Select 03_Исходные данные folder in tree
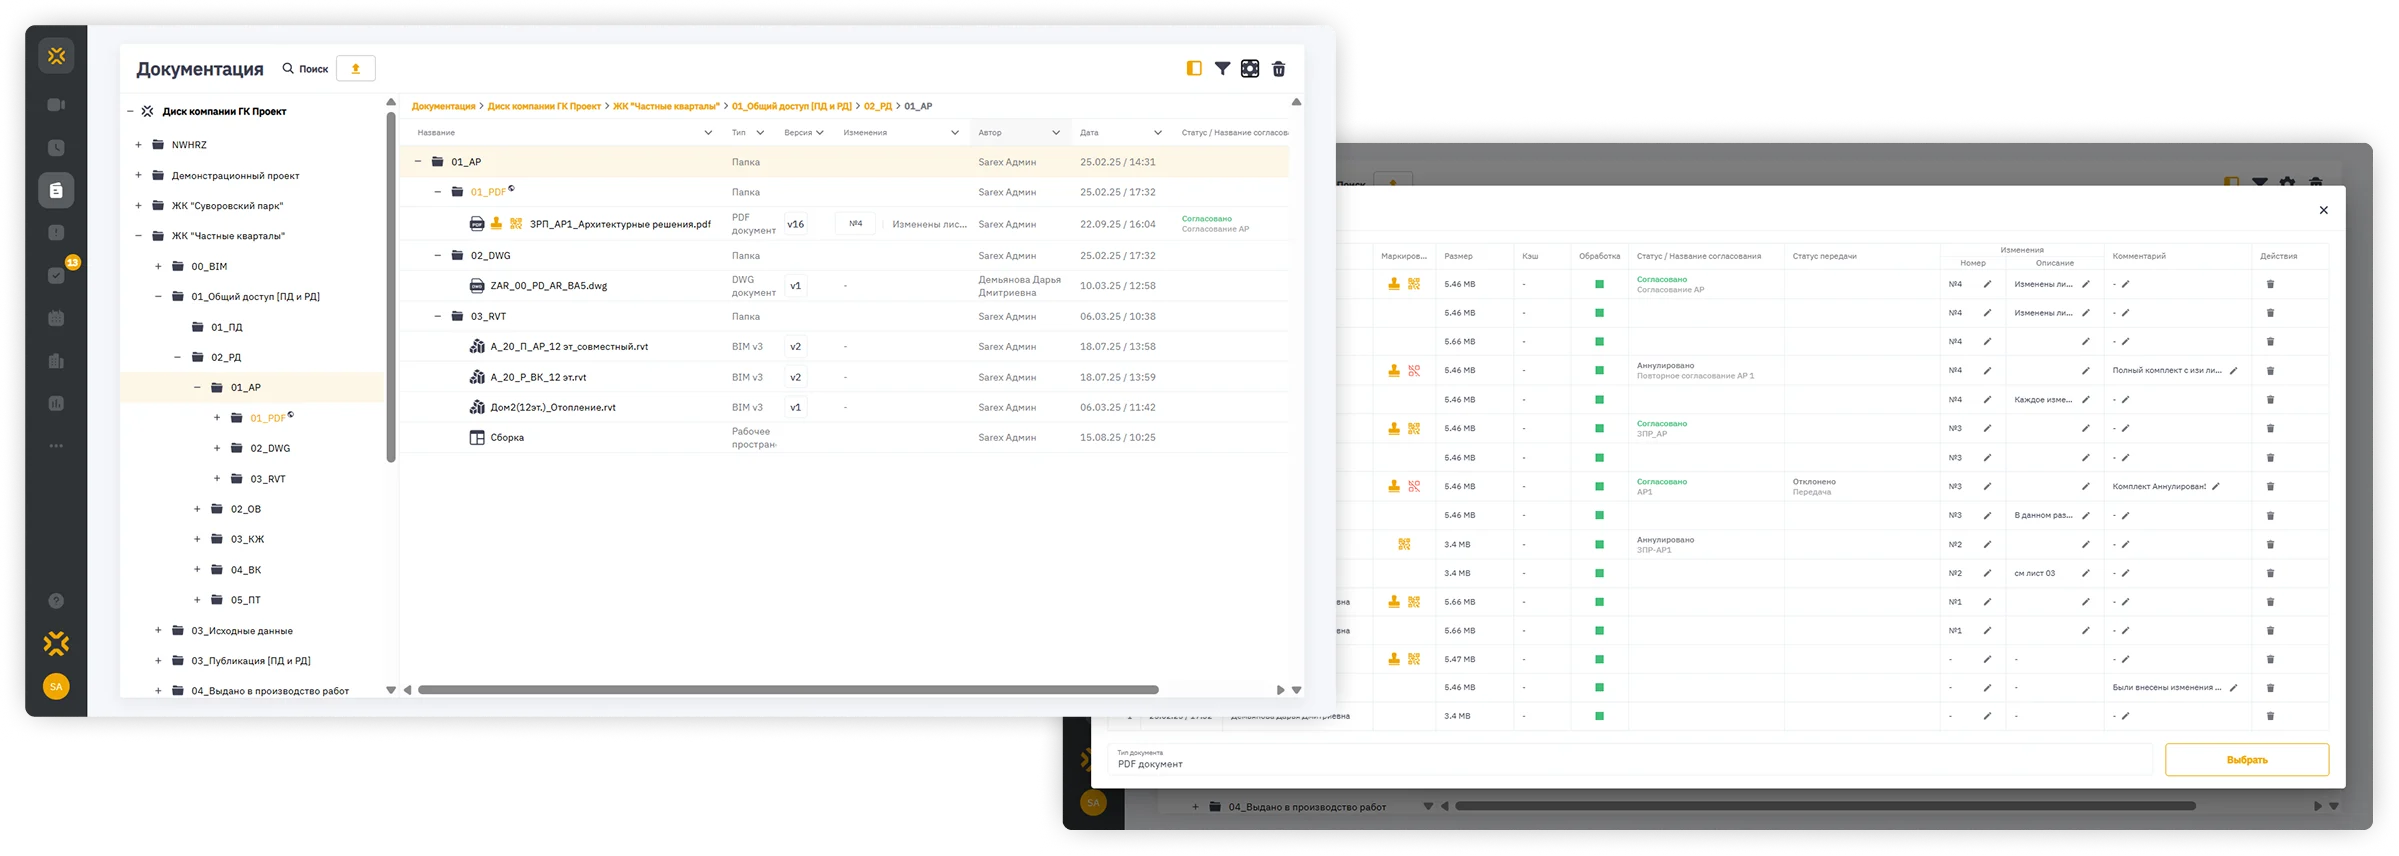Viewport: 2399px width, 856px height. 242,631
